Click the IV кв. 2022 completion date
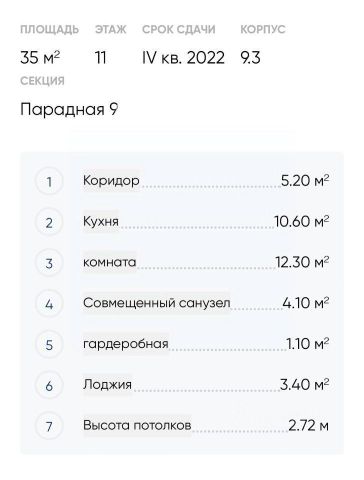364x480 pixels. click(183, 58)
